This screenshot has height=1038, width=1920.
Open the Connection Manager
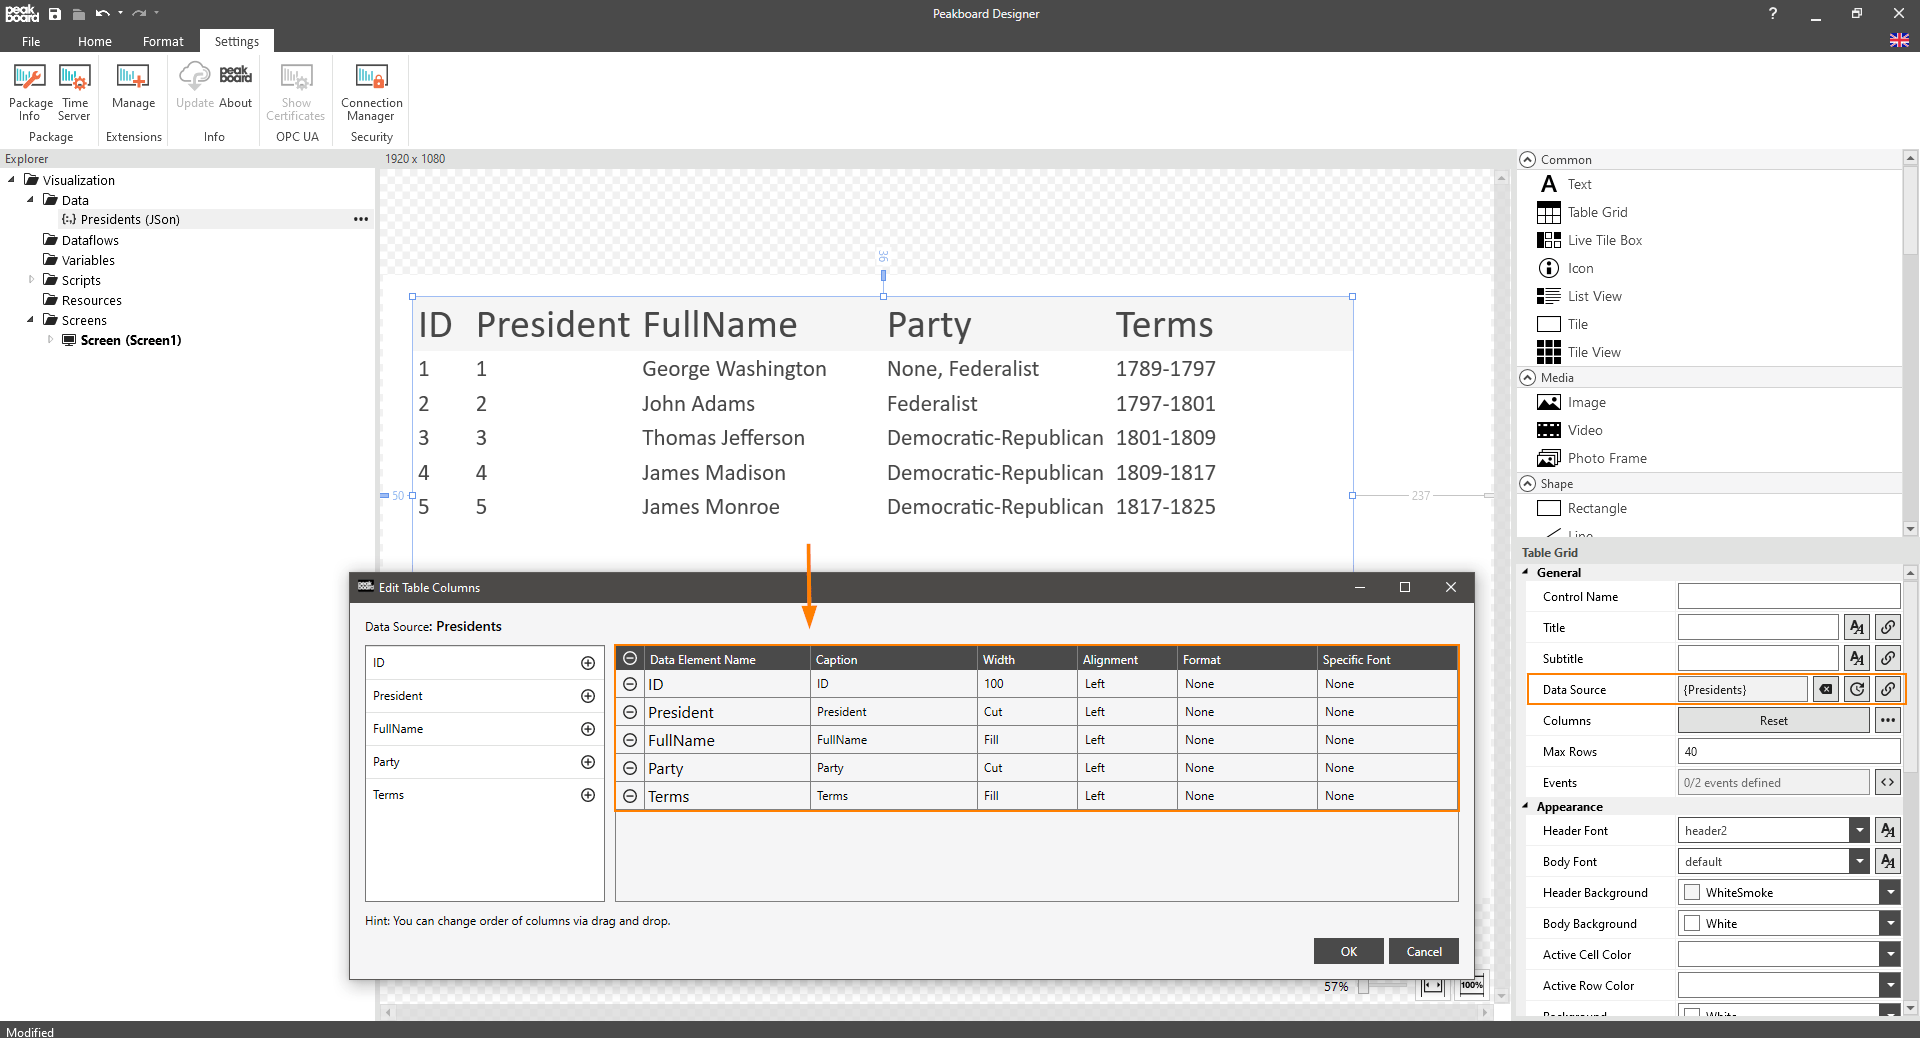[371, 92]
